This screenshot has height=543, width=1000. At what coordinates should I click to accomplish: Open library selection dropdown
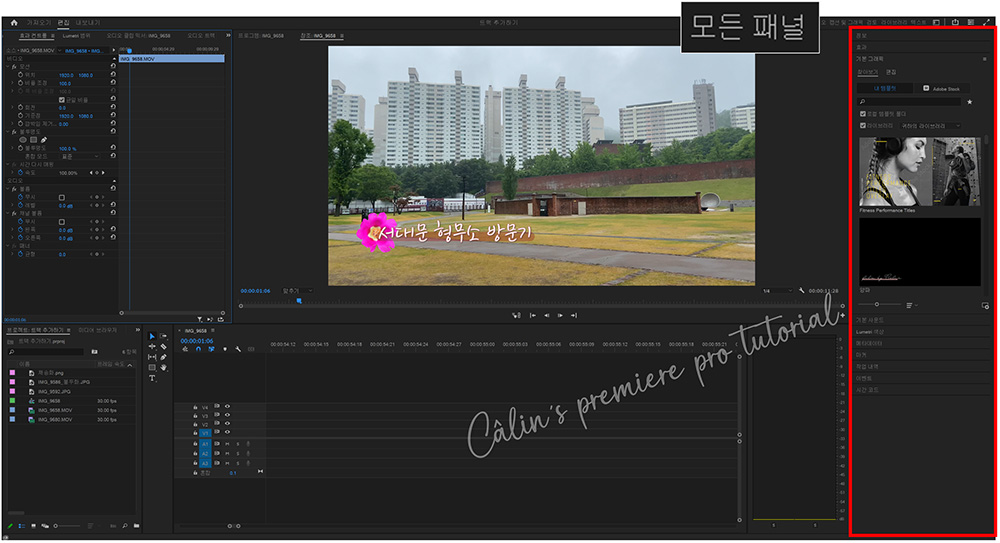click(930, 126)
